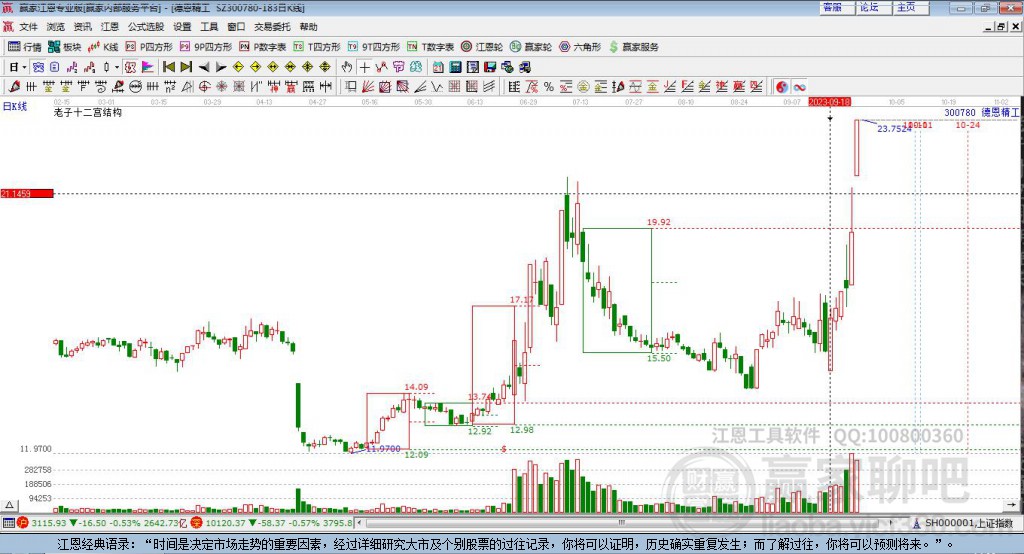Open the 窗口 menu
Viewport: 1024px width, 554px height.
(236, 27)
